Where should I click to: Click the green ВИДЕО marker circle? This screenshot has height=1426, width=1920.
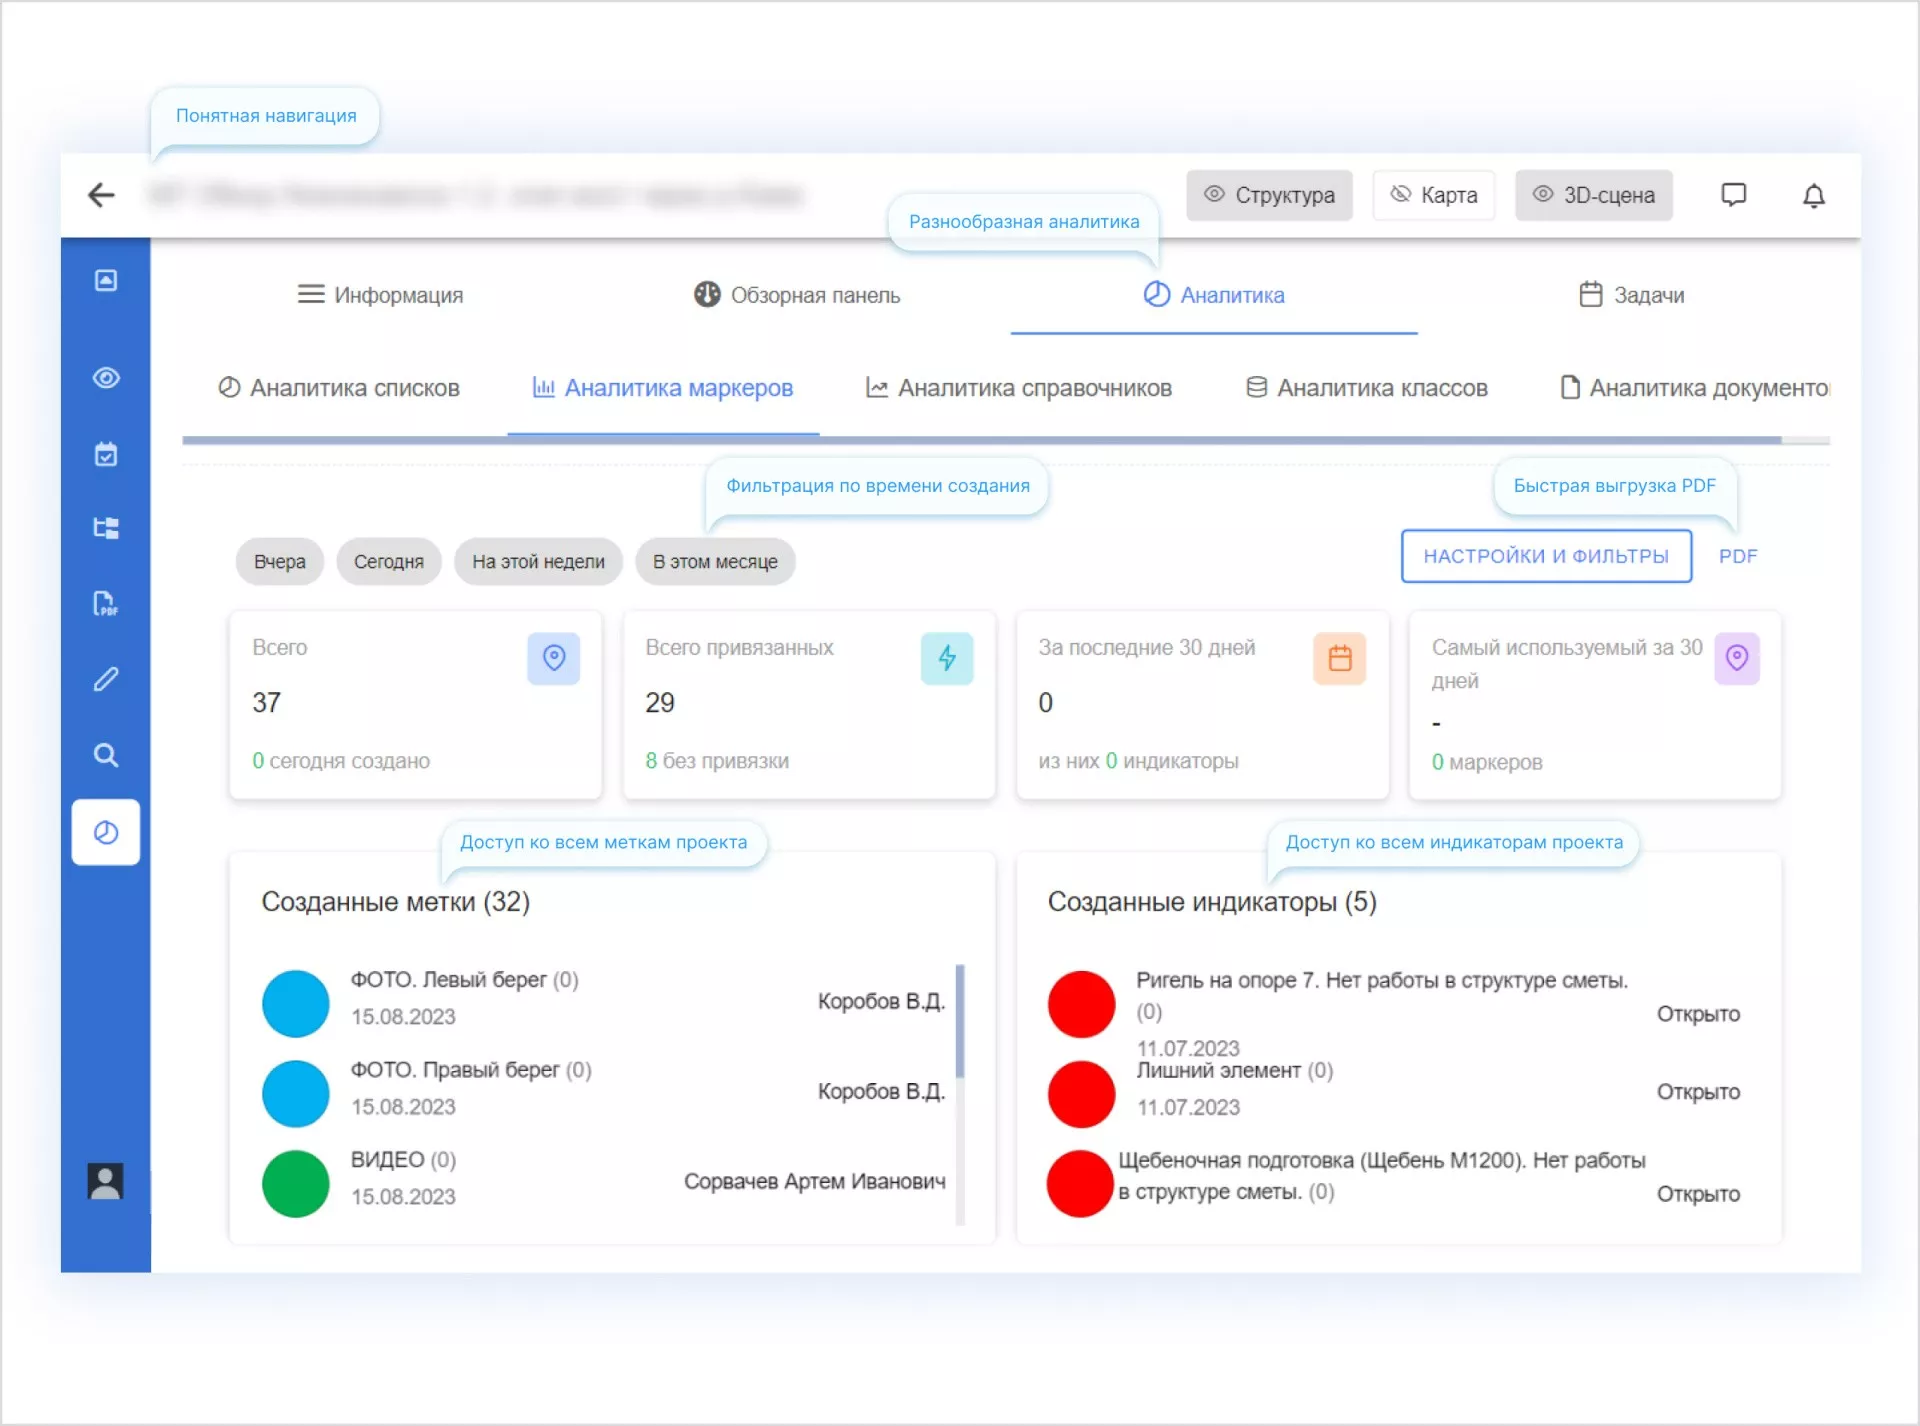295,1183
